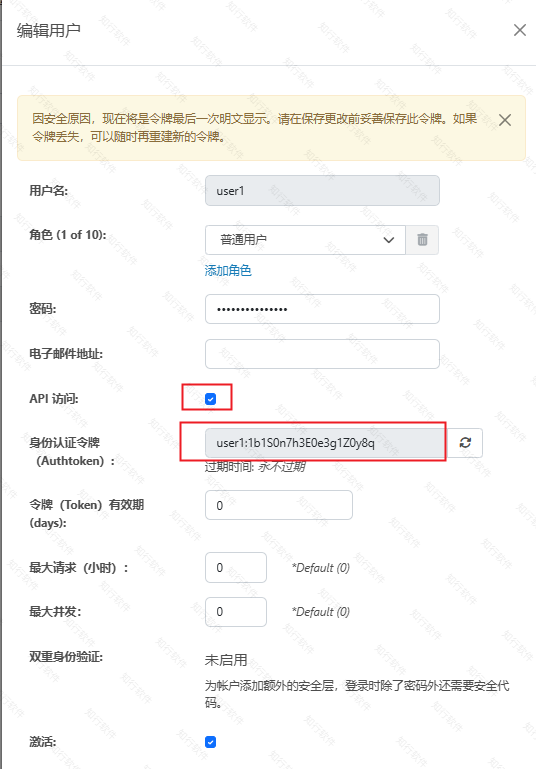Focus the 用户名 field containing user1

[x=322, y=191]
